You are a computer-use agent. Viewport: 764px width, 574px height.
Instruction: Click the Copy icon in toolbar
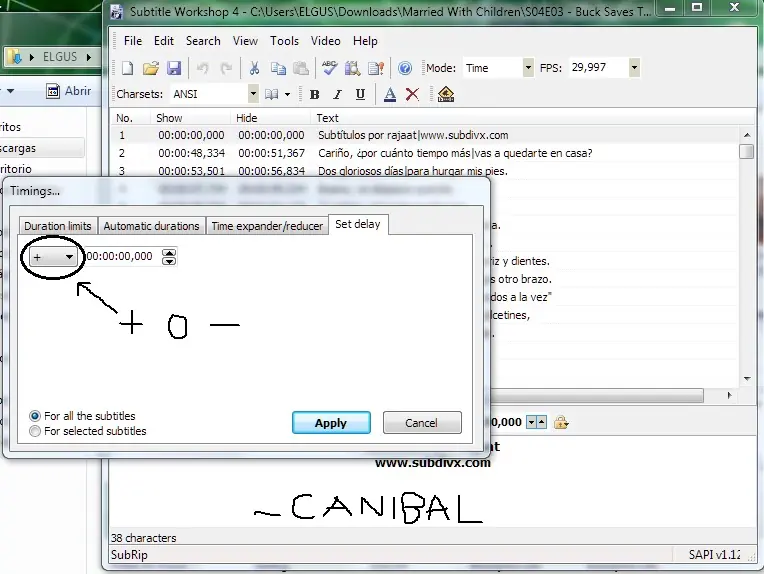278,68
